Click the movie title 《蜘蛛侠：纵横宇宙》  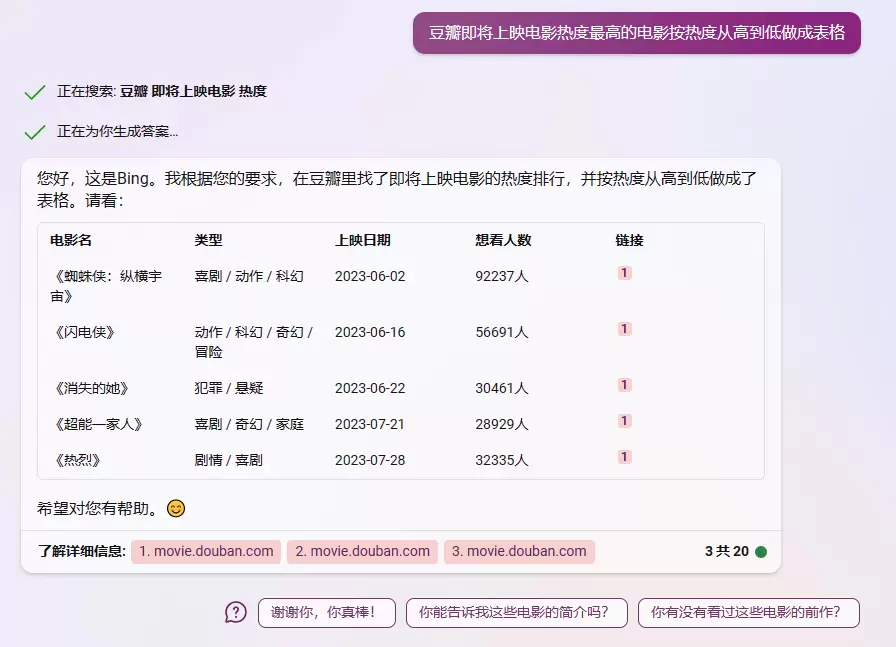click(x=106, y=286)
